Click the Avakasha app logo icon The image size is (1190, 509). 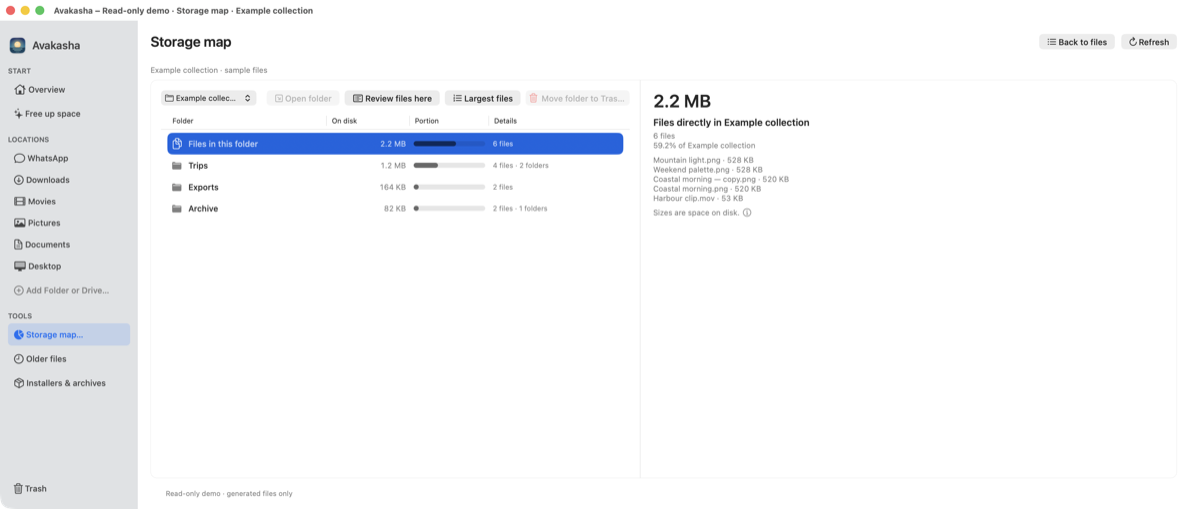click(17, 46)
